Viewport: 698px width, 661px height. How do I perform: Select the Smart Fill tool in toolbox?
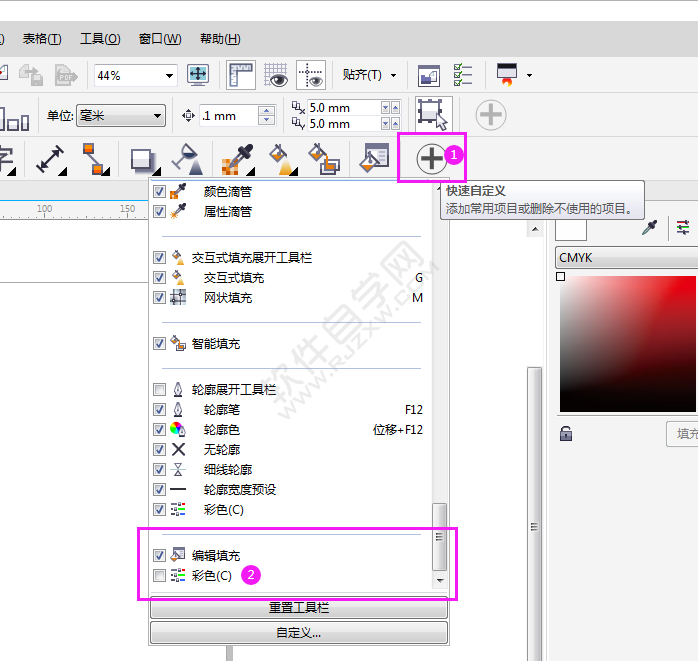[324, 159]
